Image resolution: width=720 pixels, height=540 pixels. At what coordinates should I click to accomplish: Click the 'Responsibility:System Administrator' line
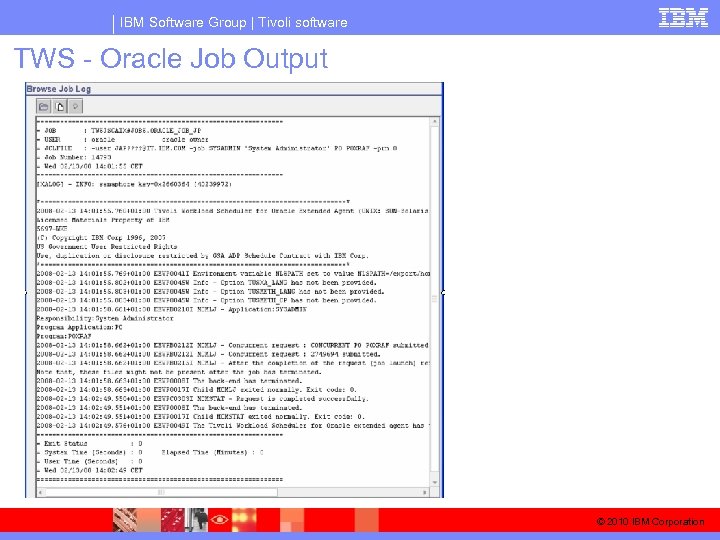click(105, 318)
